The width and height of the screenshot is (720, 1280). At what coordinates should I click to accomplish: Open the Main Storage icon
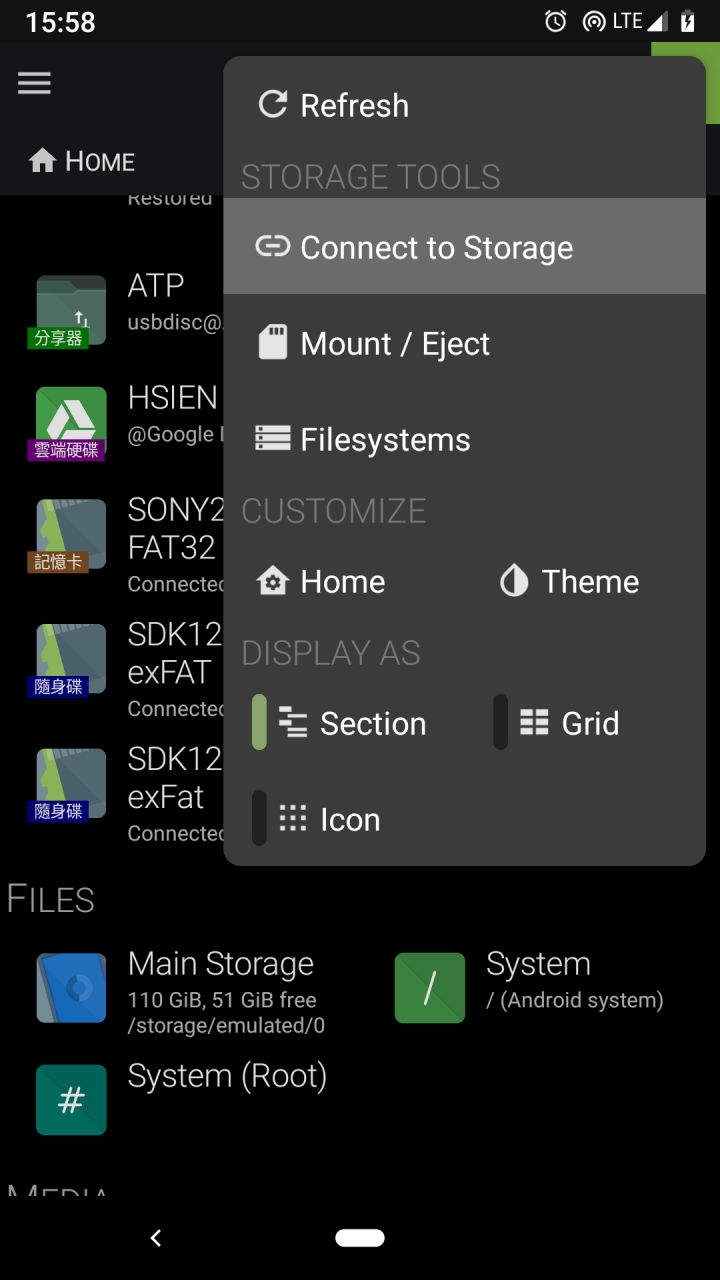click(71, 988)
